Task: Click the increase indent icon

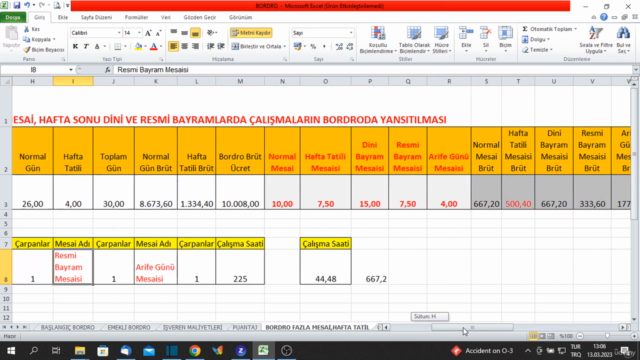Action: click(x=221, y=47)
